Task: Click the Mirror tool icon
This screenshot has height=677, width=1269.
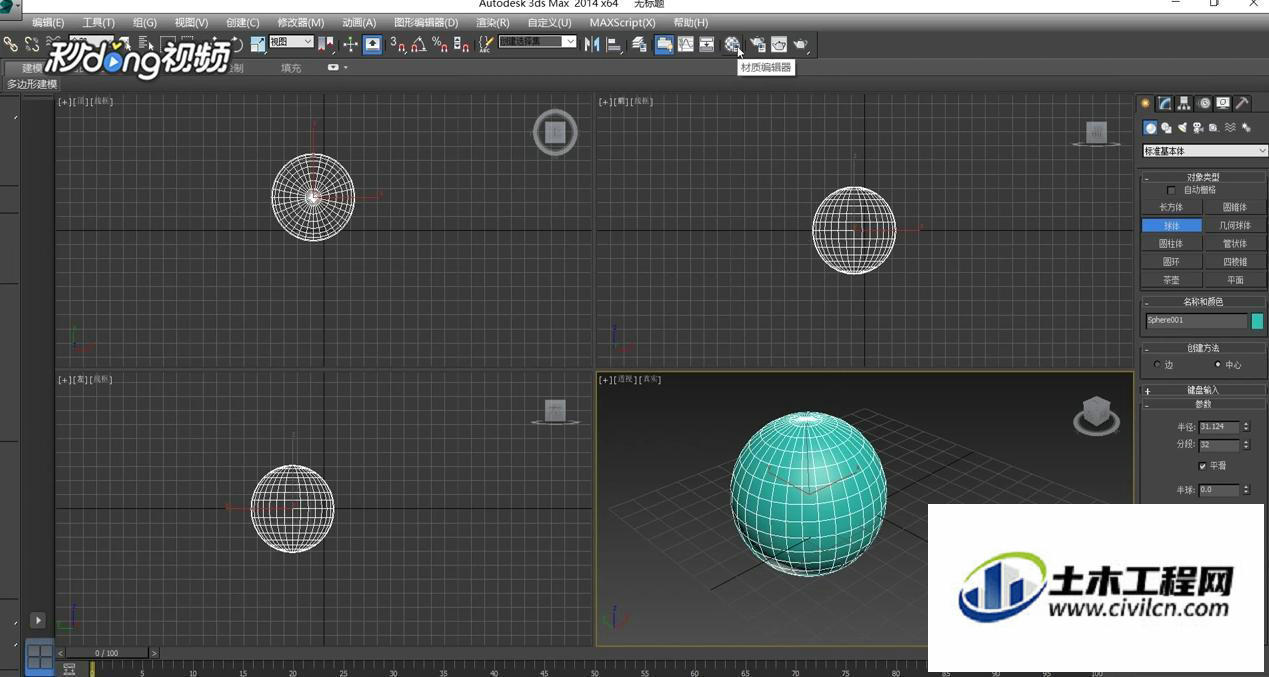Action: click(591, 44)
